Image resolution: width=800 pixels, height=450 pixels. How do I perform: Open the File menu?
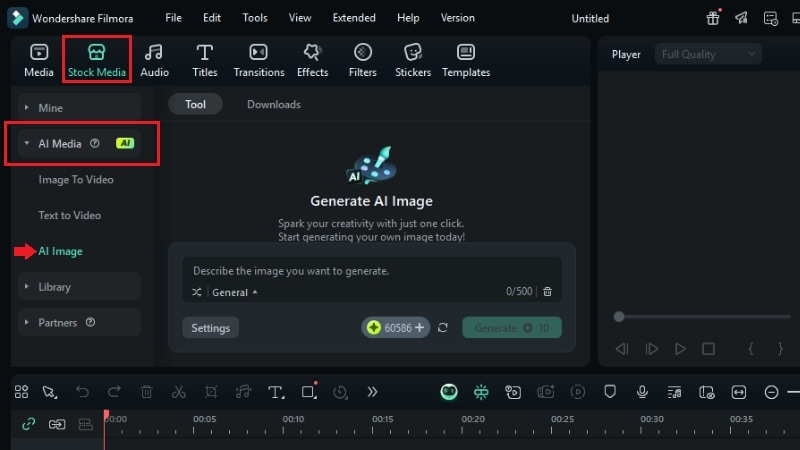[x=173, y=18]
